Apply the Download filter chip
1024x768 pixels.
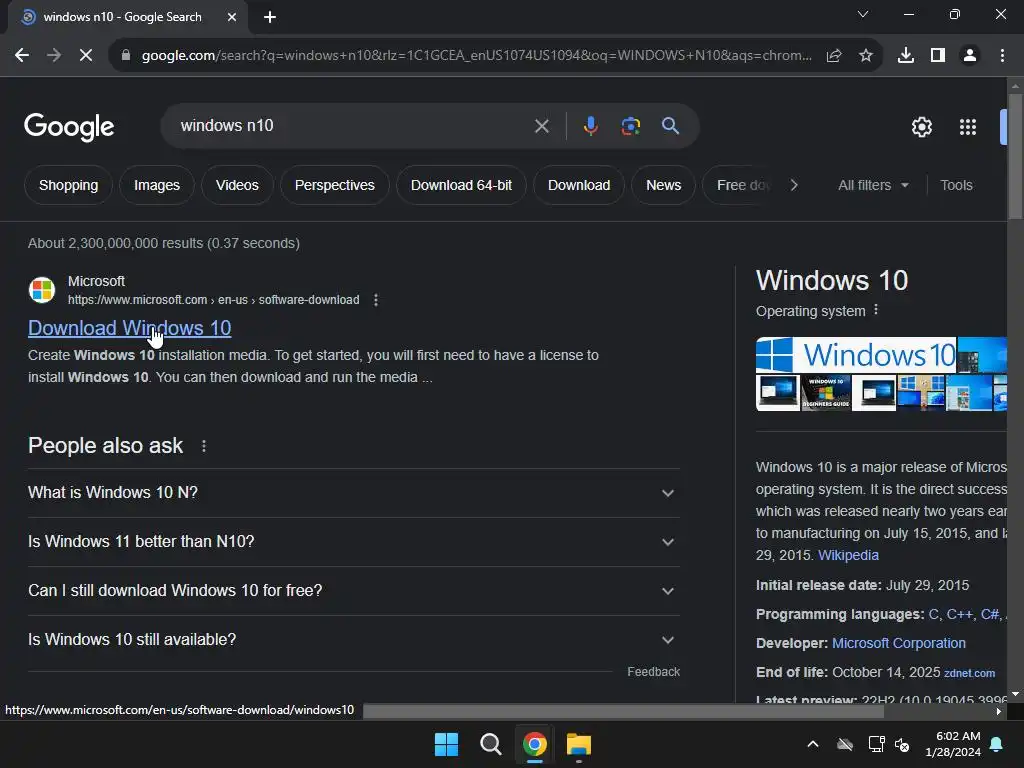[x=579, y=185]
